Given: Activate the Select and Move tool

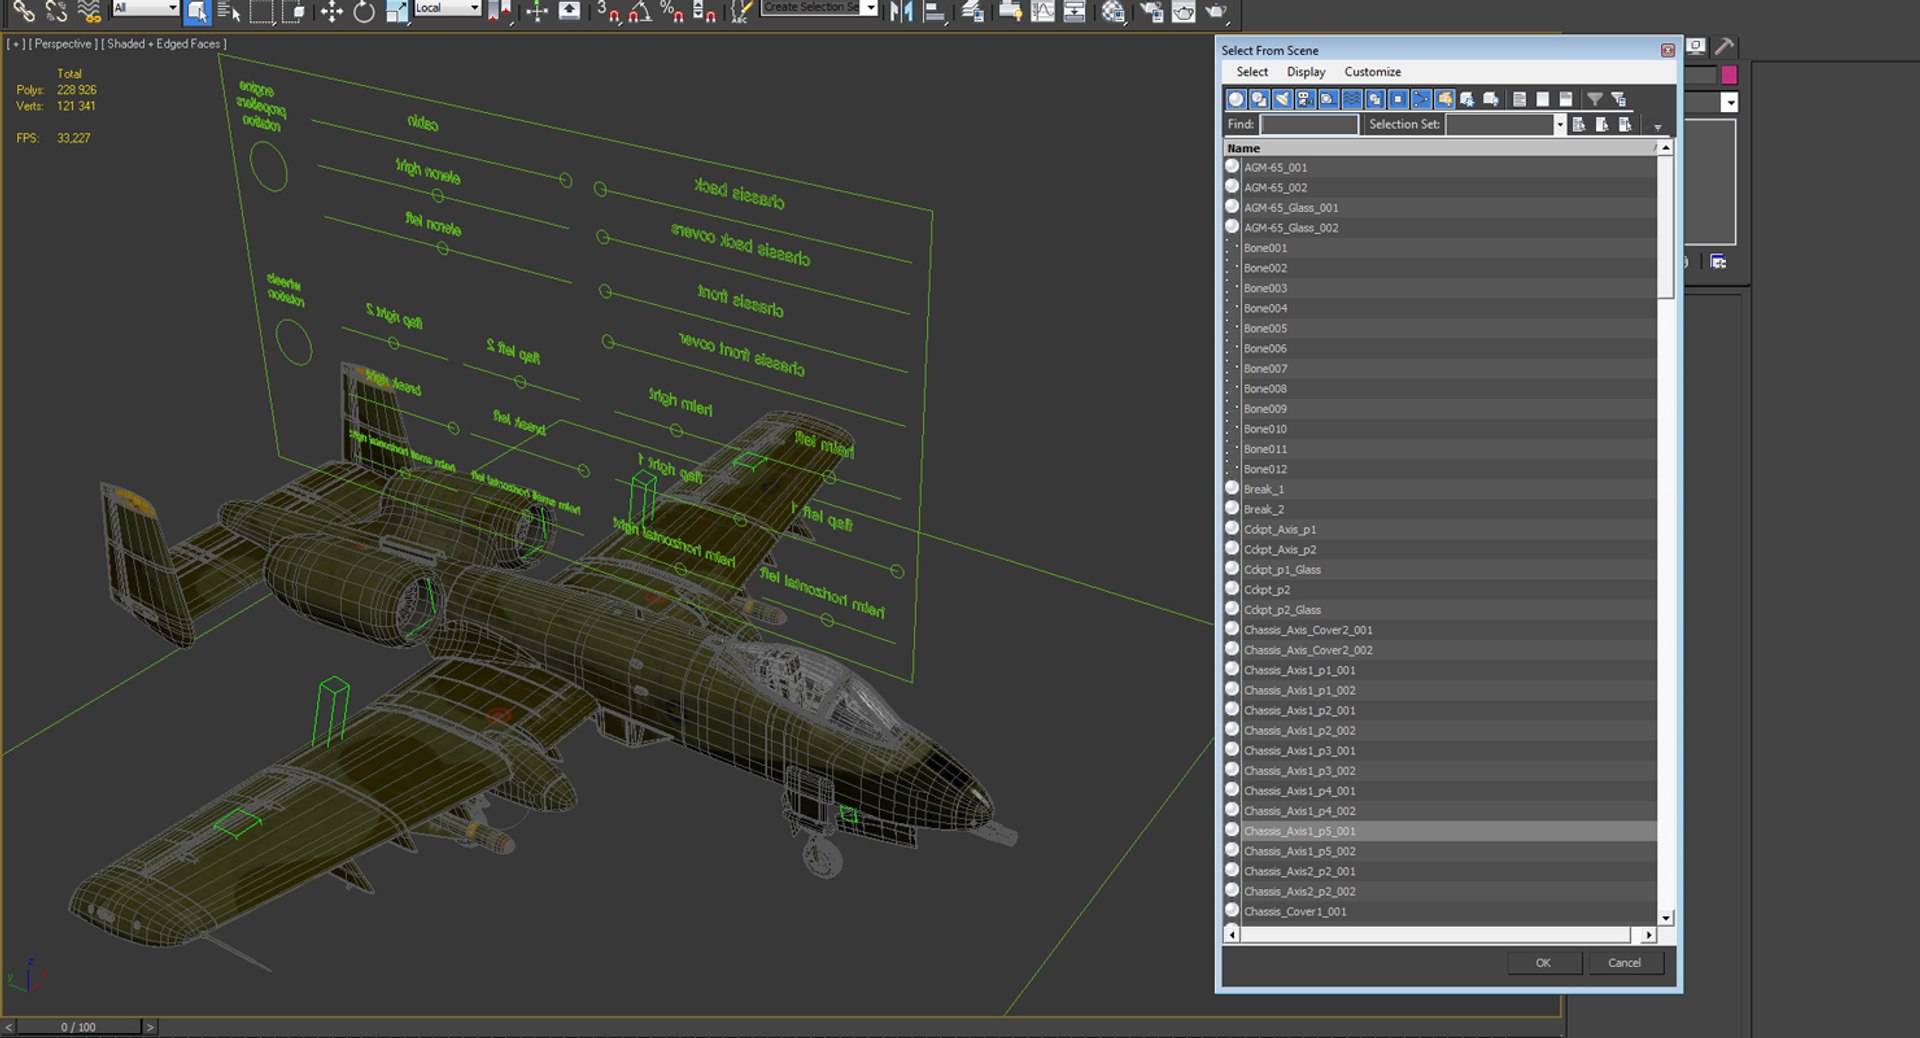Looking at the screenshot, I should (332, 11).
